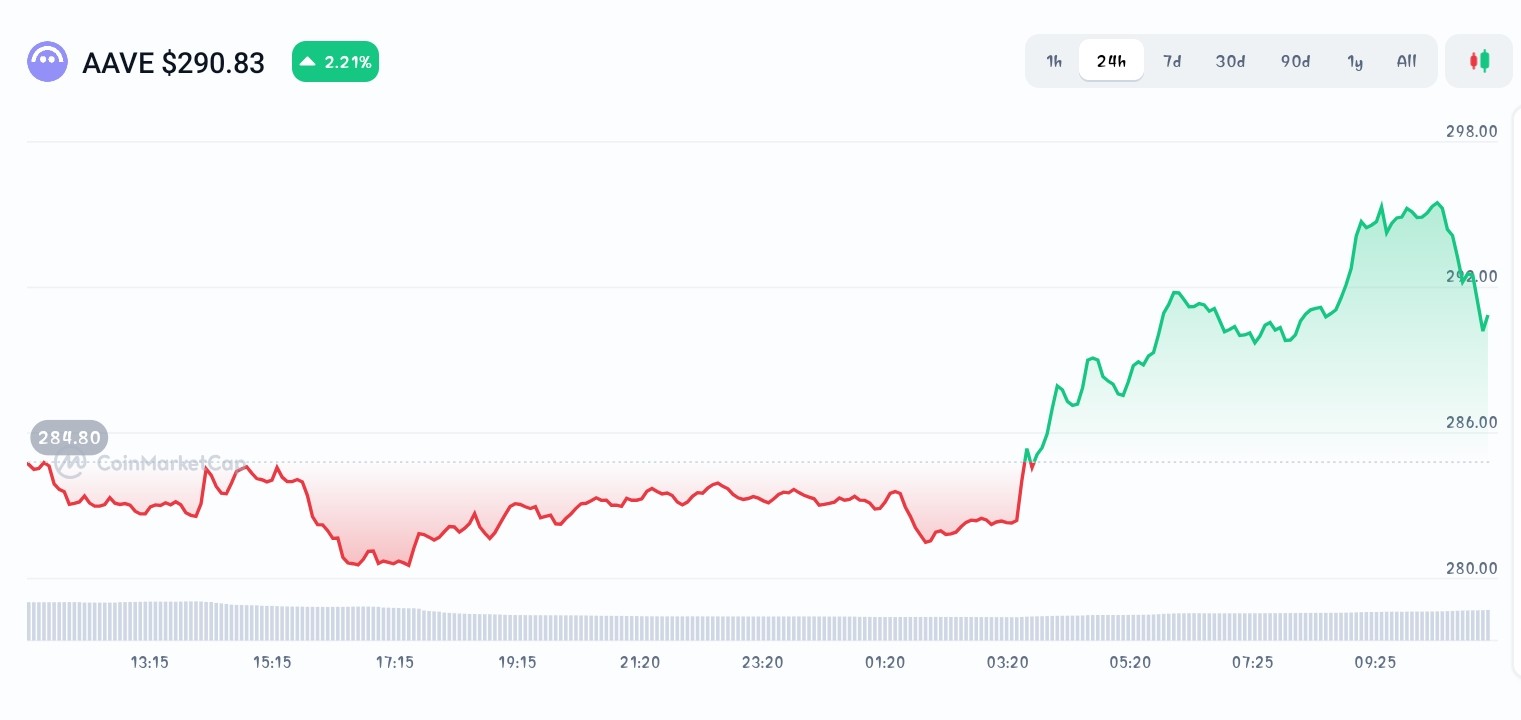
Task: Choose the 90d timeframe
Action: [1294, 61]
